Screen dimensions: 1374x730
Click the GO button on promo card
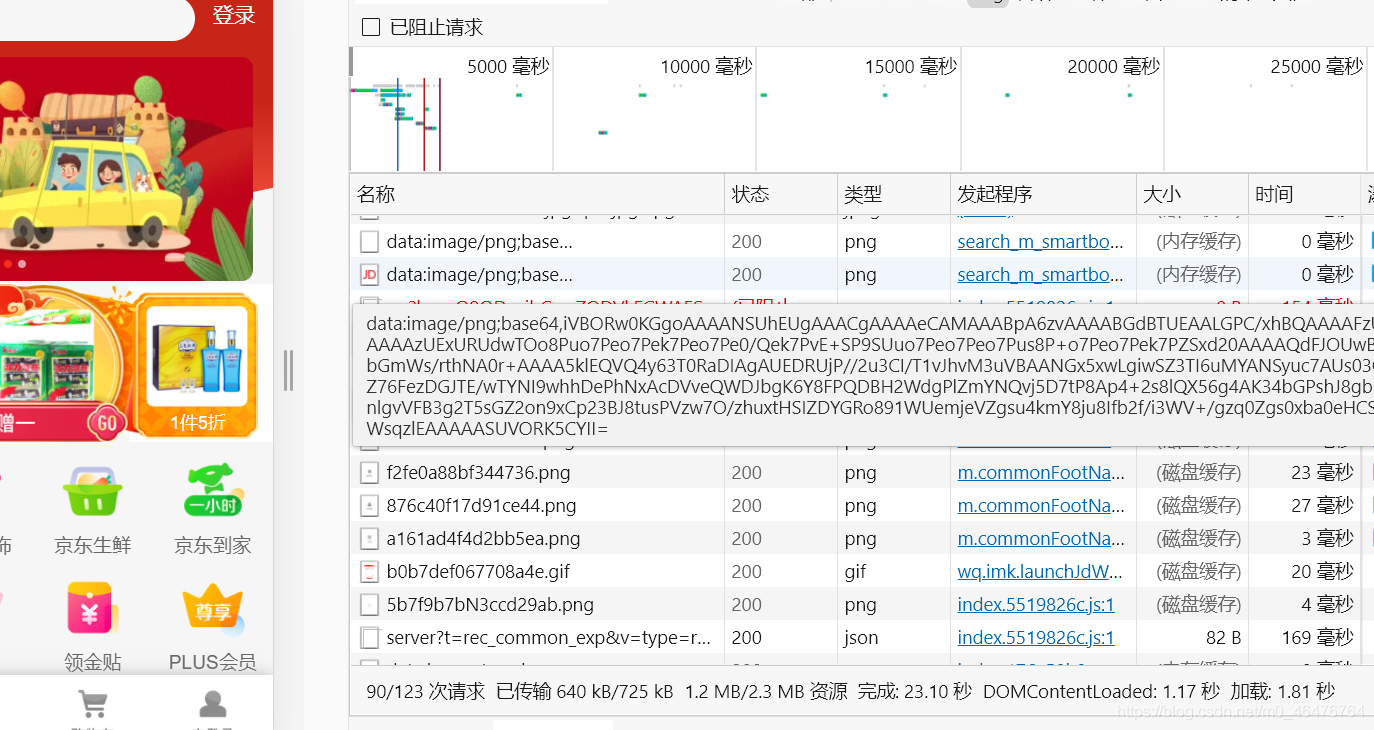click(x=106, y=422)
